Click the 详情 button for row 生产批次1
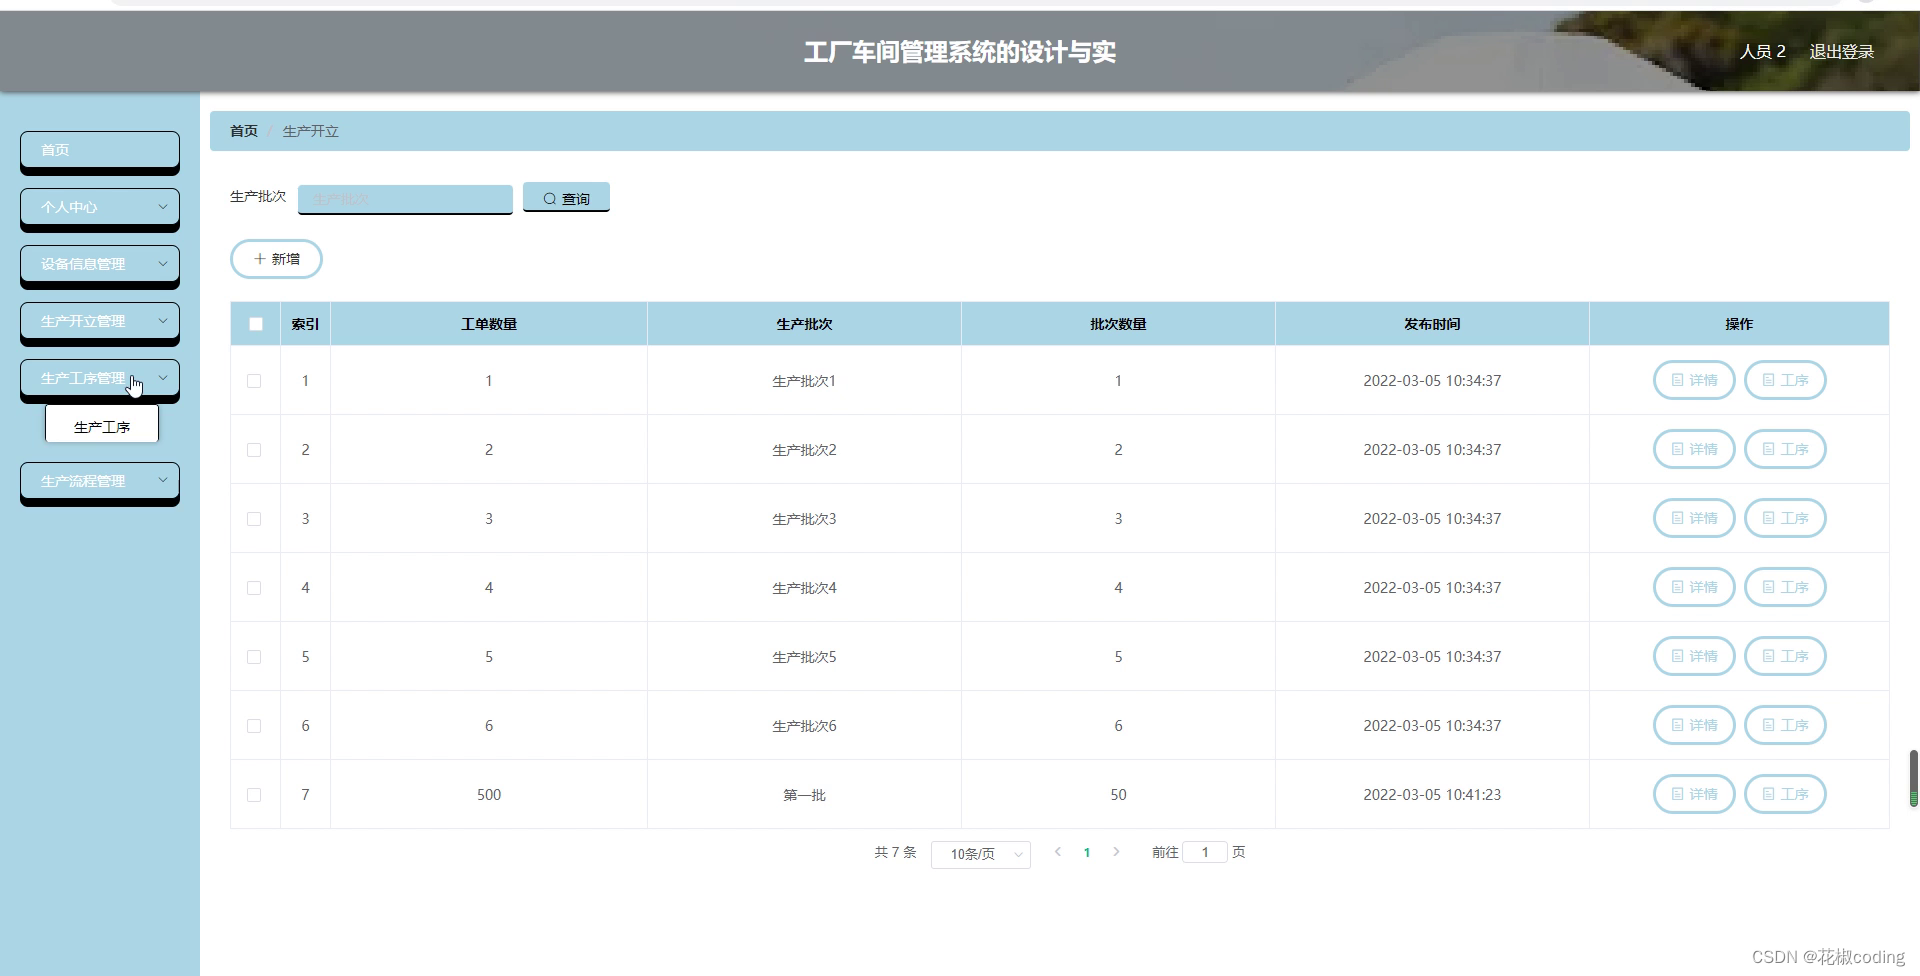1920x976 pixels. tap(1694, 380)
